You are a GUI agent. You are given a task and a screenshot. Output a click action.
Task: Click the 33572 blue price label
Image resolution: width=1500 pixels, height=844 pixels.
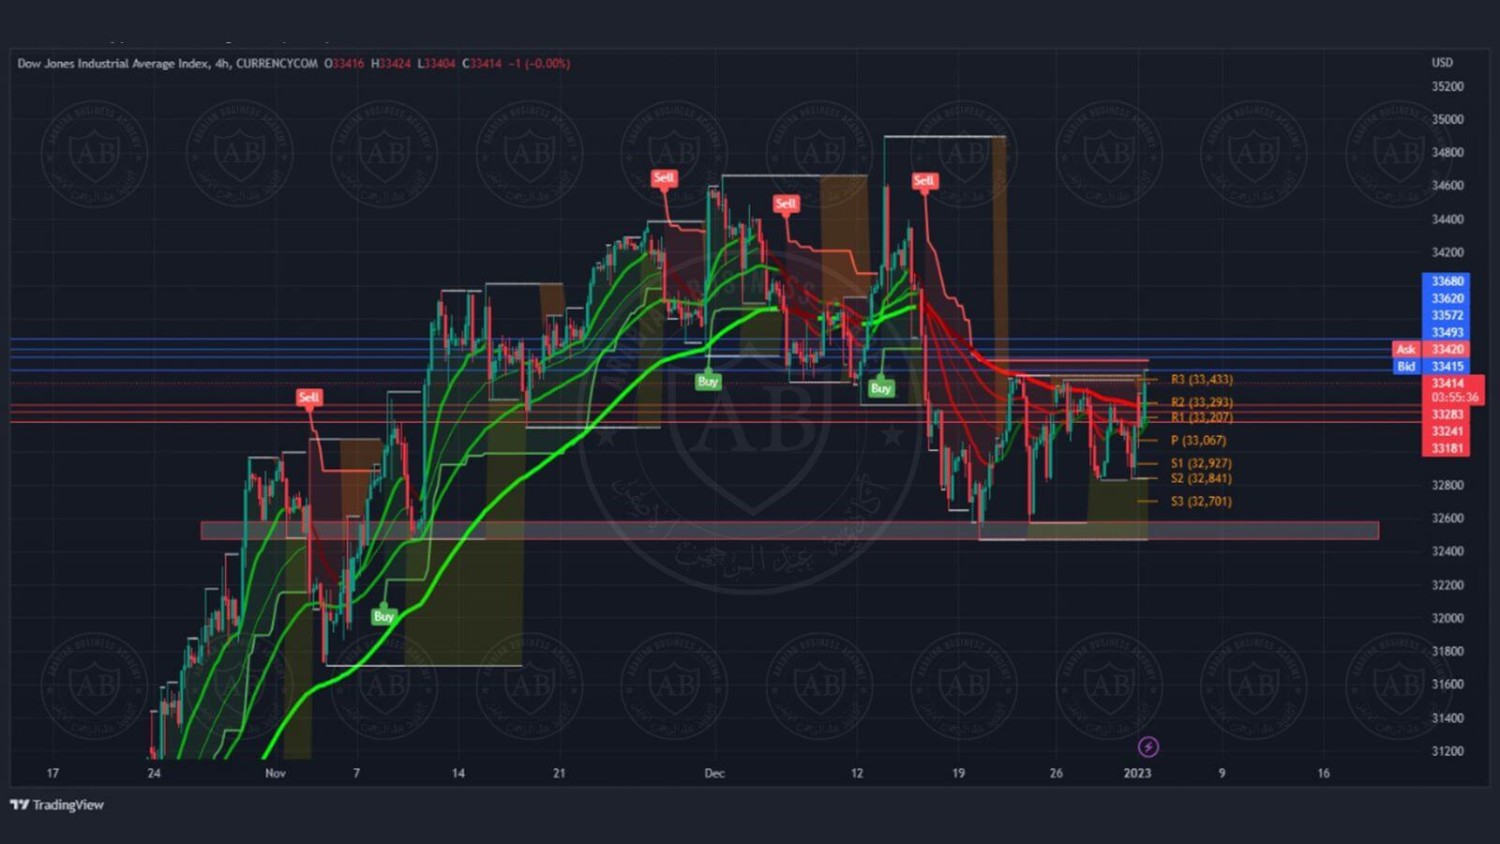pyautogui.click(x=1446, y=315)
